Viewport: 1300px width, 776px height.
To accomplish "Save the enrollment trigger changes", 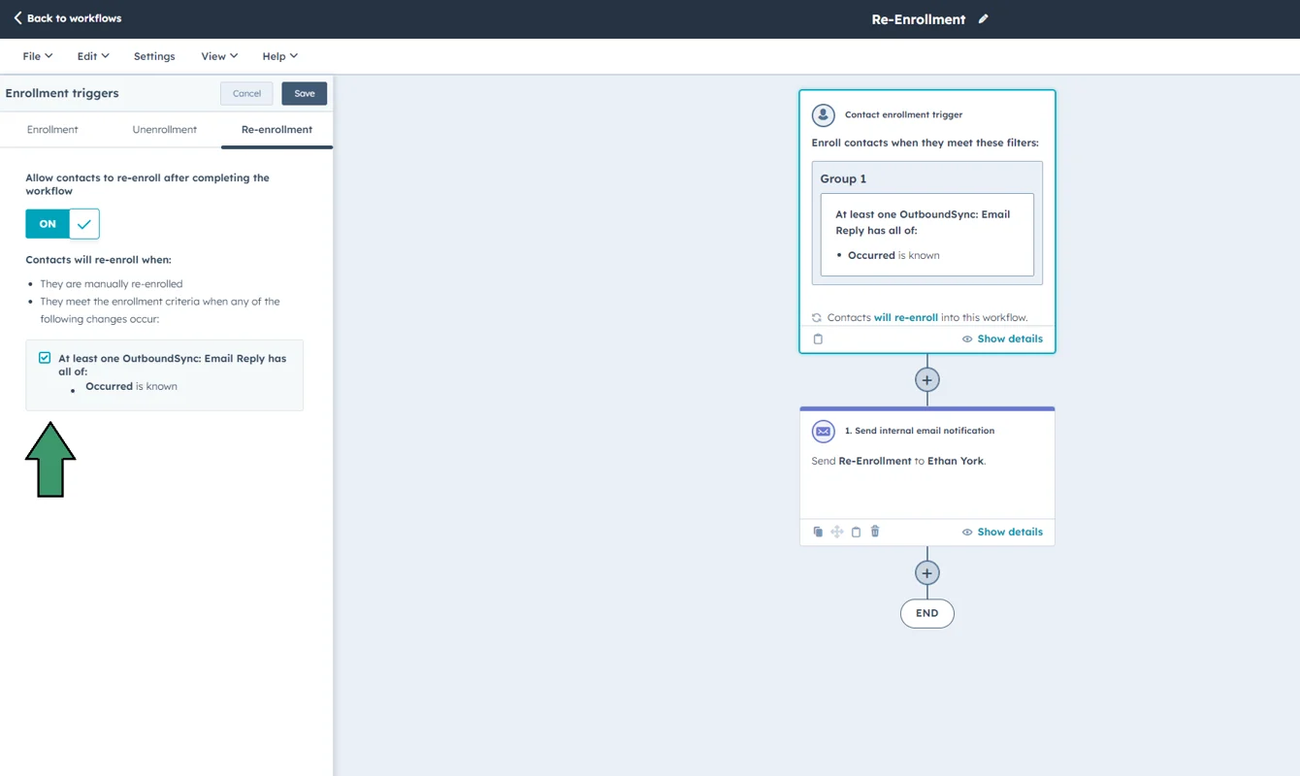I will pos(303,93).
